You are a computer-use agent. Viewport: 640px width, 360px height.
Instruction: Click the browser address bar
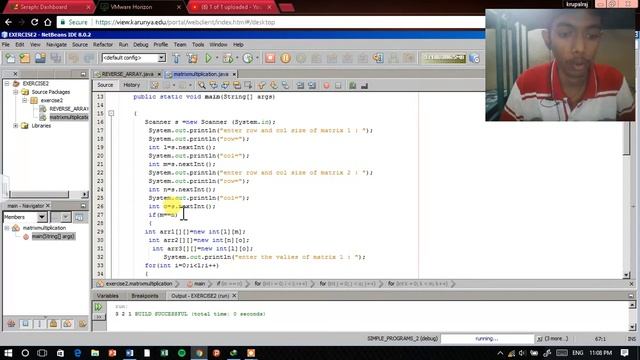pyautogui.click(x=269, y=22)
